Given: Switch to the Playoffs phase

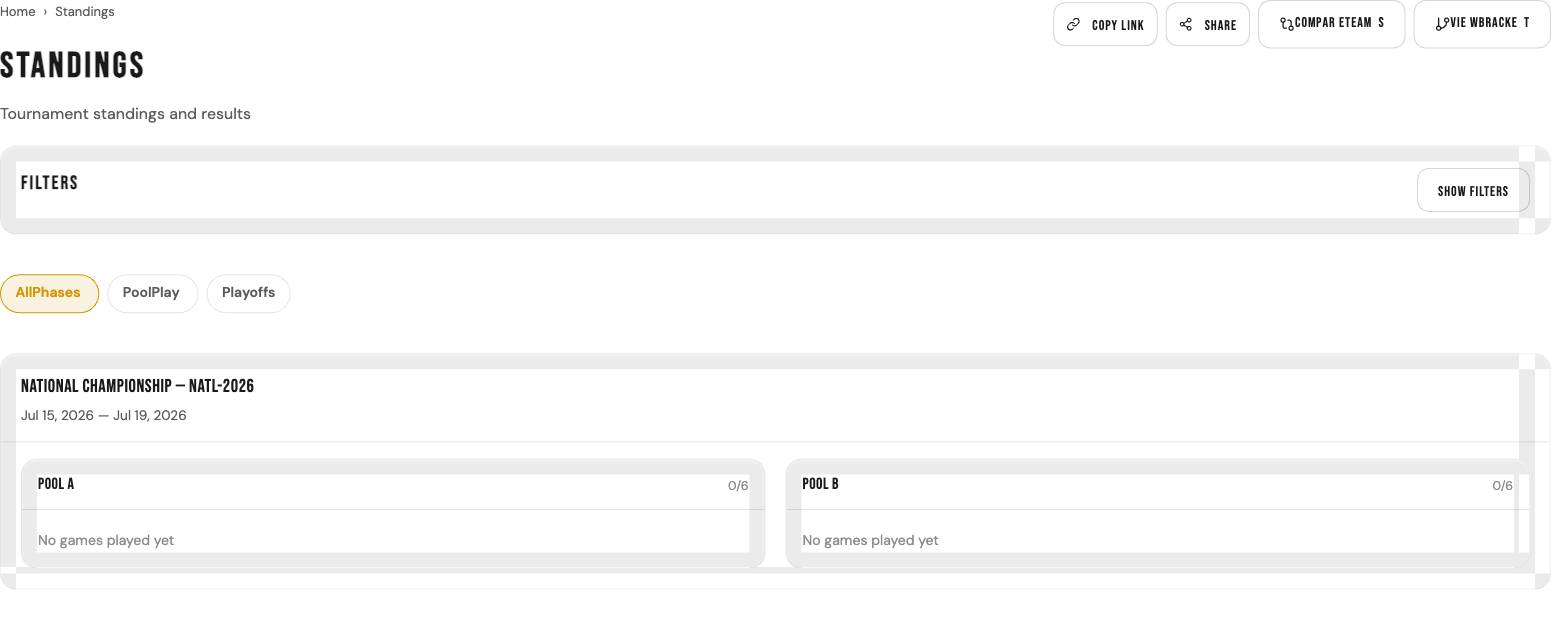Looking at the screenshot, I should pyautogui.click(x=248, y=293).
